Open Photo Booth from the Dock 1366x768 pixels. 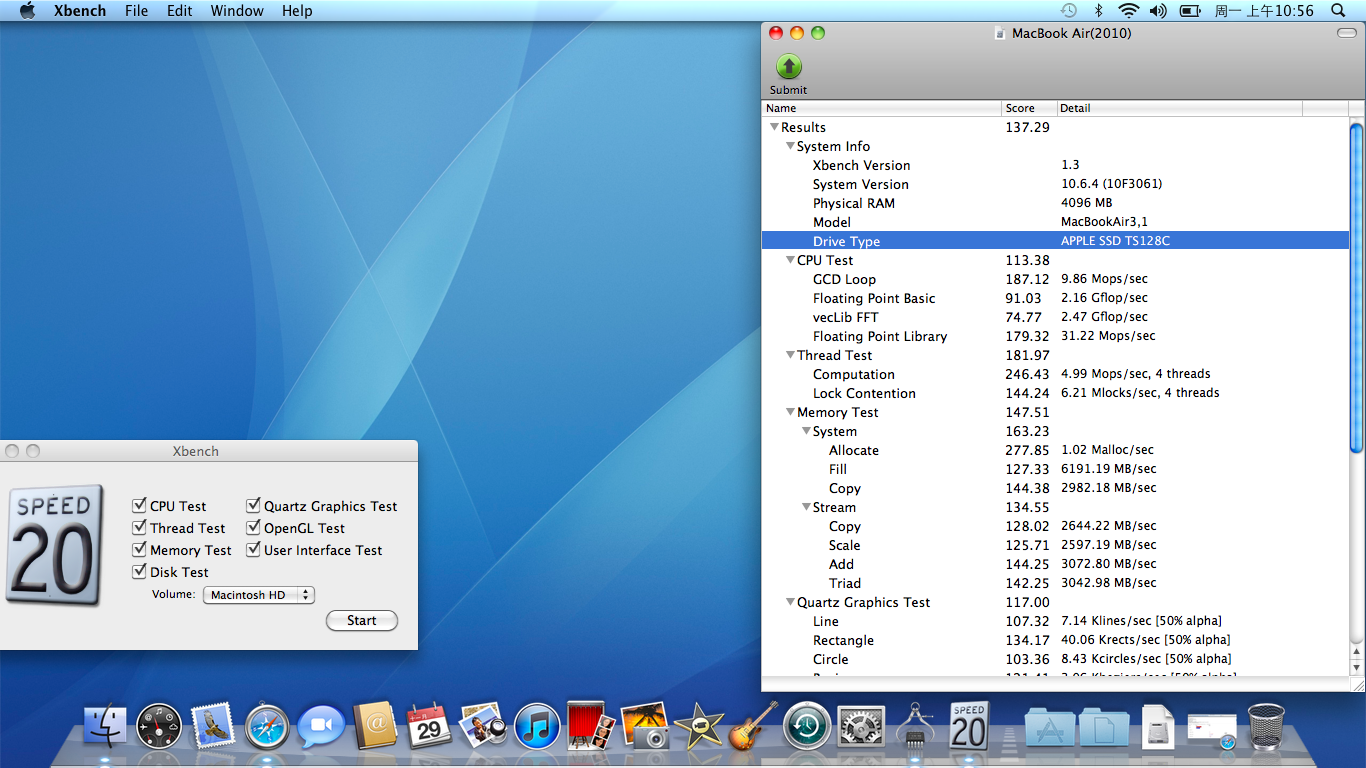pos(590,725)
